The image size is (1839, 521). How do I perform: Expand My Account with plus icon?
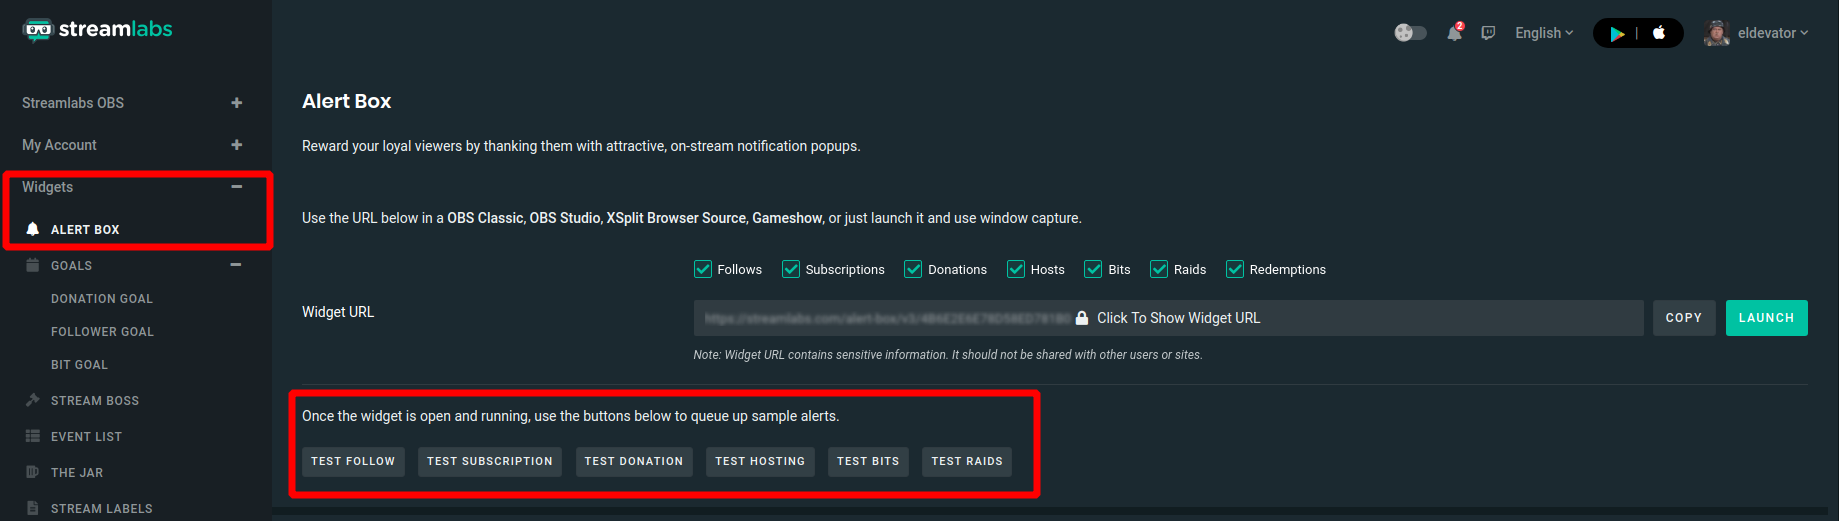[237, 145]
